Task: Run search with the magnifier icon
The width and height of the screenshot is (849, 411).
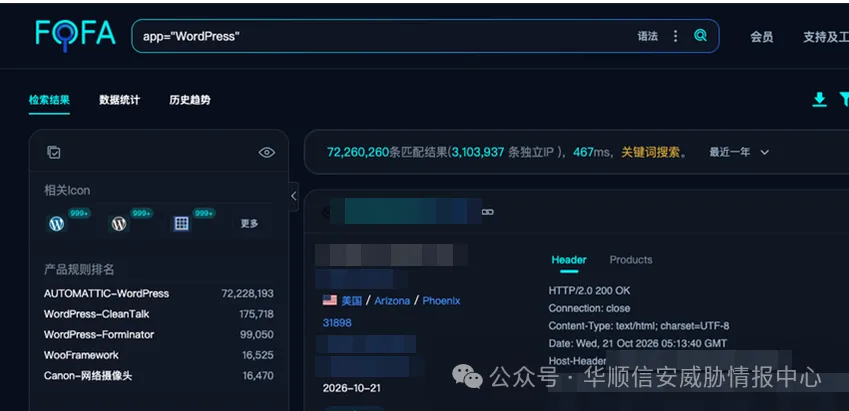Action: coord(700,36)
